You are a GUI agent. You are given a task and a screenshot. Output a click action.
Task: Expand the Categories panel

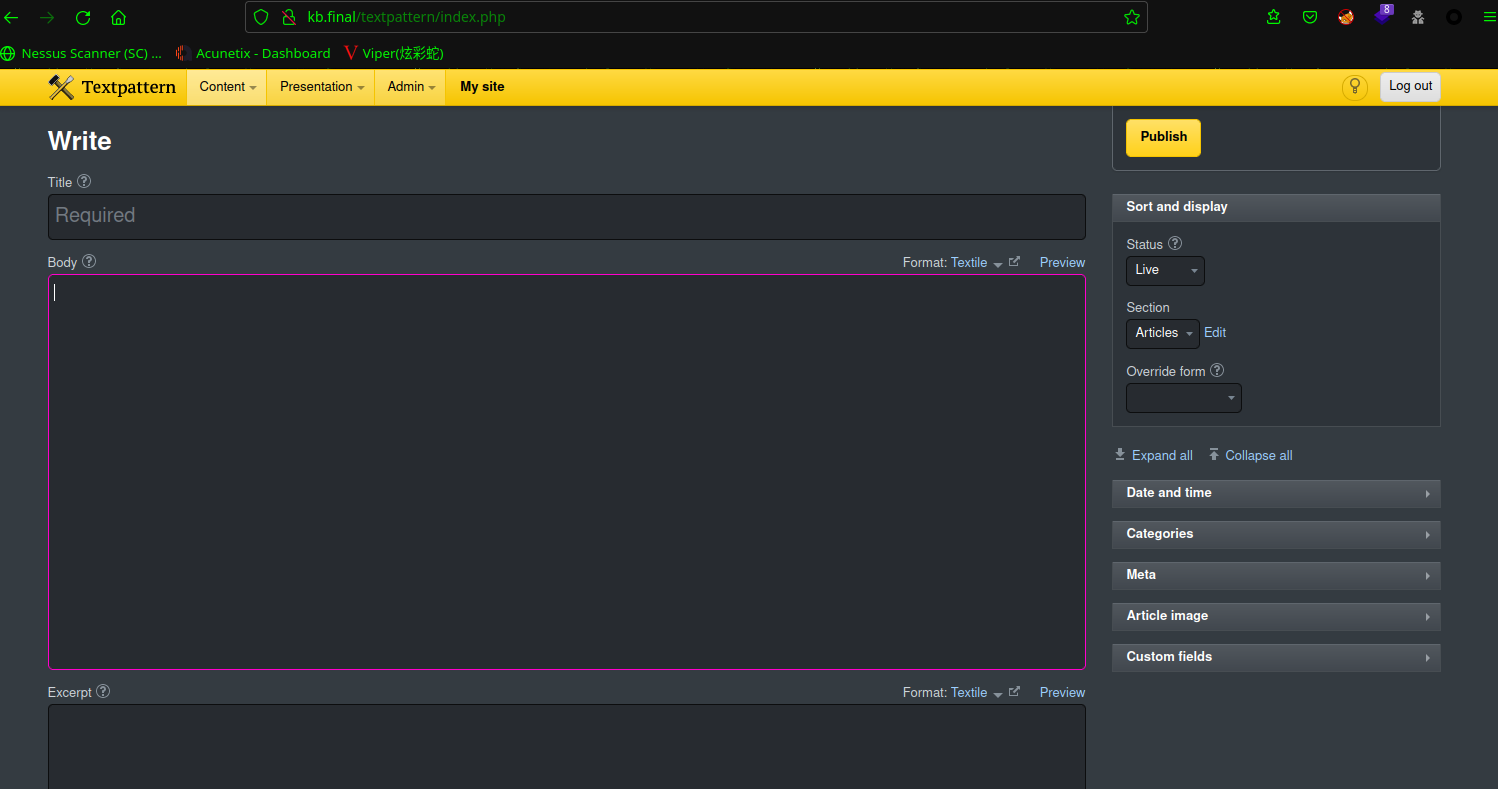(1276, 534)
